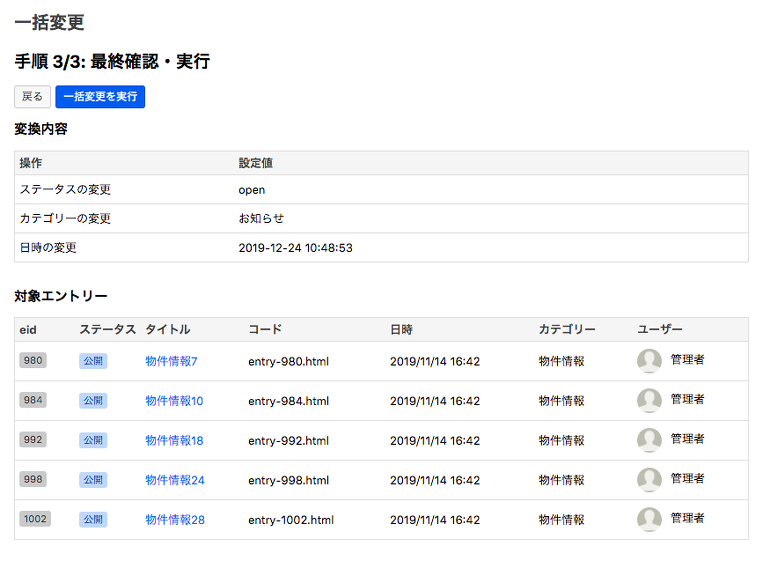Click user avatar in entry 980 row

649,361
